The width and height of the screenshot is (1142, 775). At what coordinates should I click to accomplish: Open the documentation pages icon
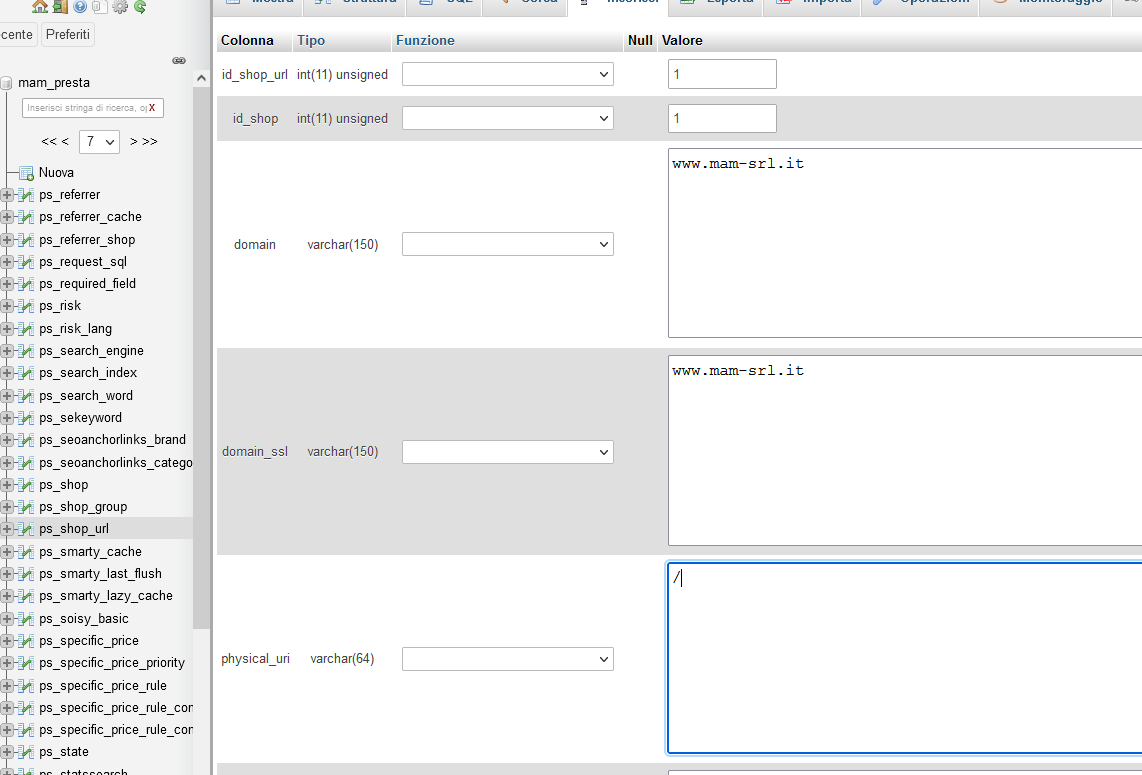coord(100,7)
